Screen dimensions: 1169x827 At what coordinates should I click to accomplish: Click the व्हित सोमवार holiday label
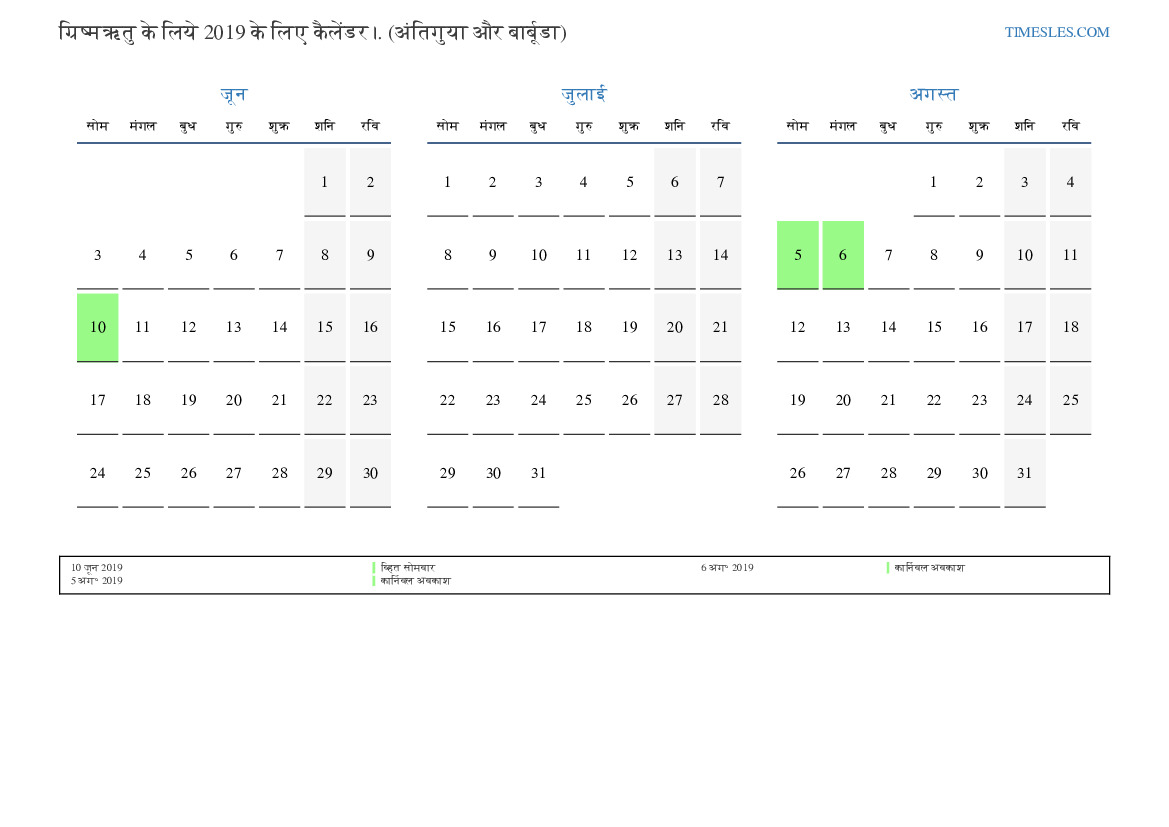point(407,568)
